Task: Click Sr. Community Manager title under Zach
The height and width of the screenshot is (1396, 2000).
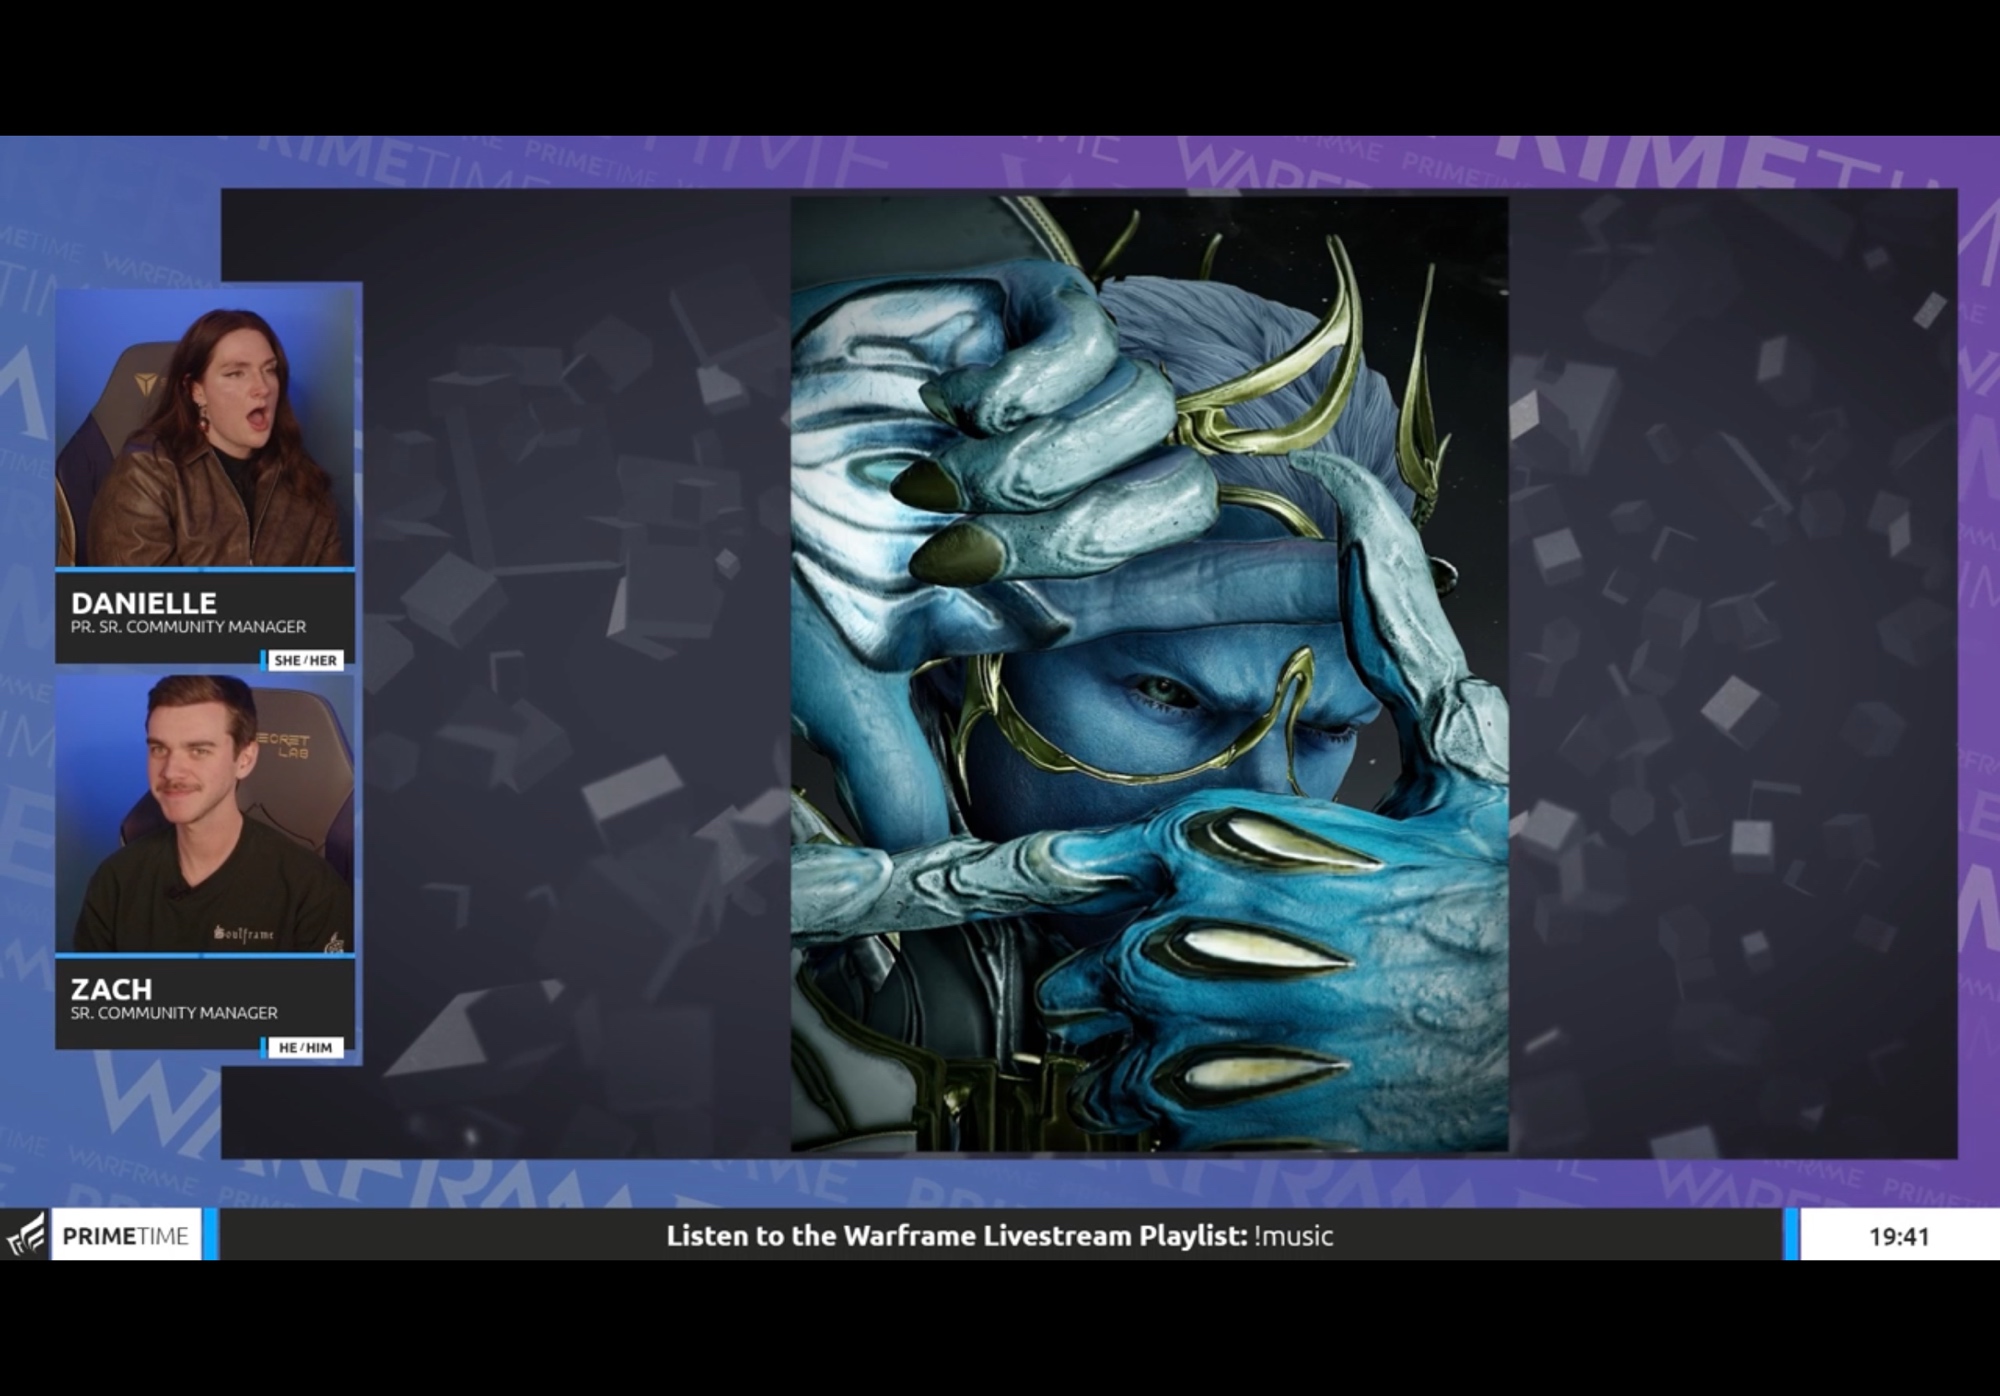Action: click(174, 1013)
